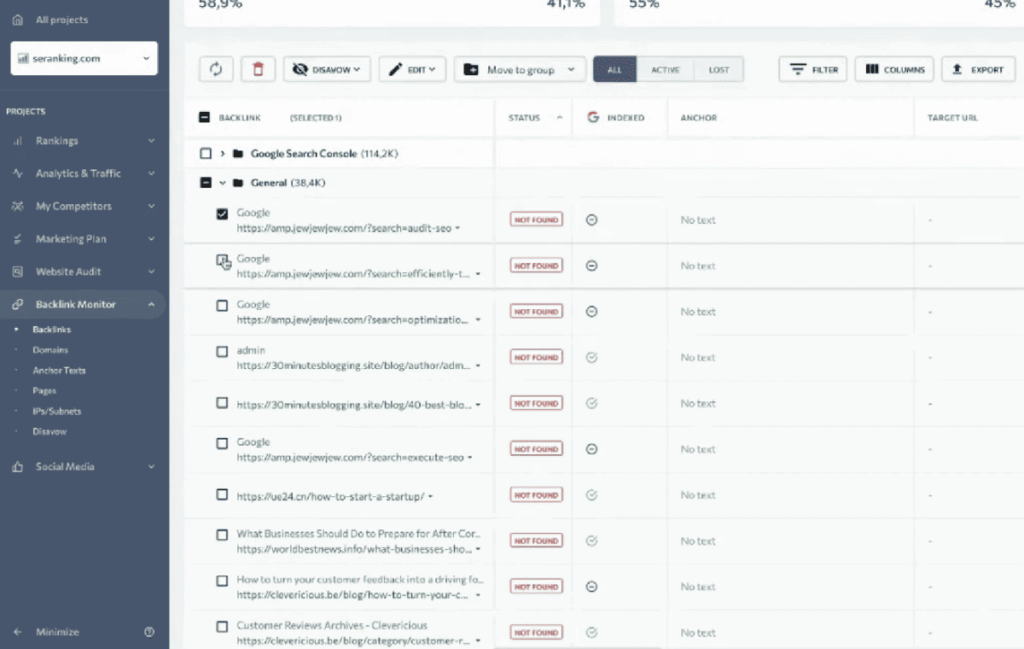The height and width of the screenshot is (649, 1024).
Task: Select Anchor Texts submenu item
Action: coord(59,370)
